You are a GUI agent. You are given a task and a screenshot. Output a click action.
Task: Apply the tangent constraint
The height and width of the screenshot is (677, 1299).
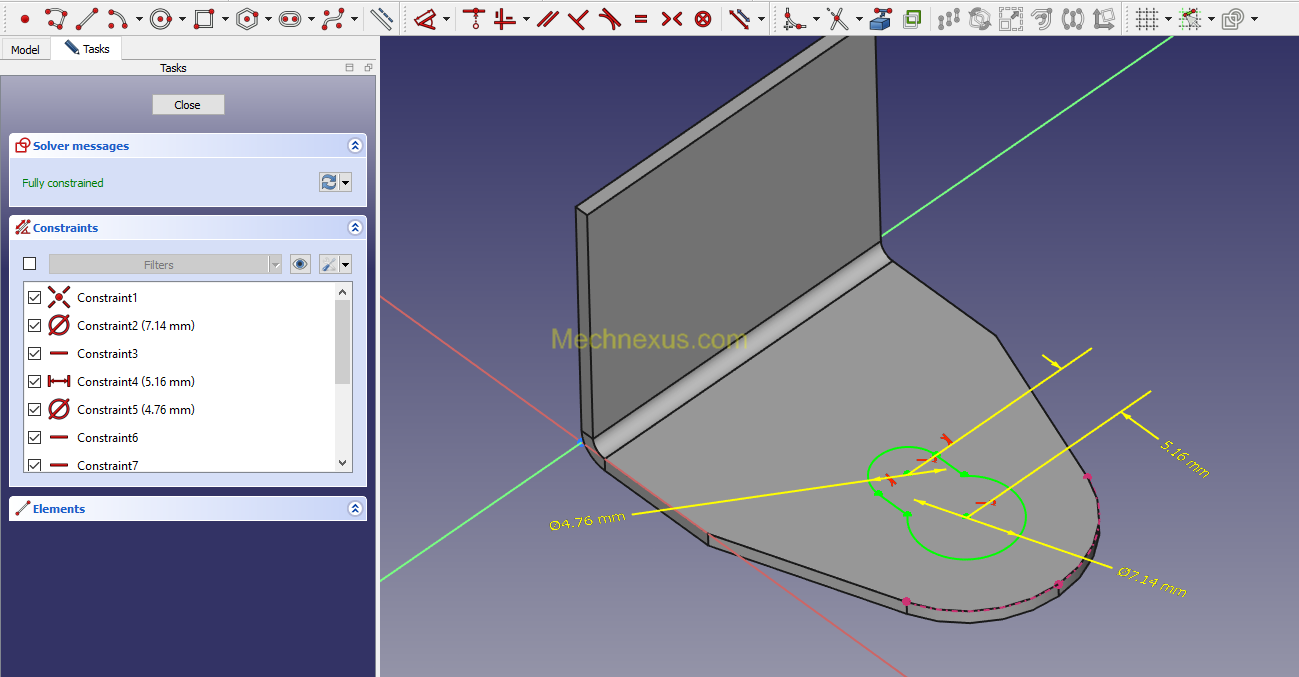click(609, 18)
